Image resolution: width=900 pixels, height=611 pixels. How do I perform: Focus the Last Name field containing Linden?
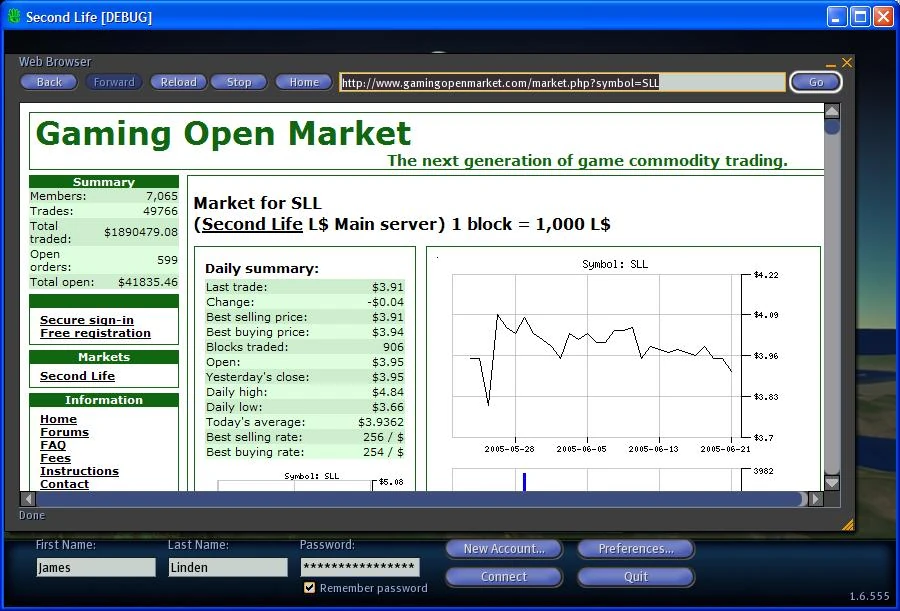pos(228,567)
